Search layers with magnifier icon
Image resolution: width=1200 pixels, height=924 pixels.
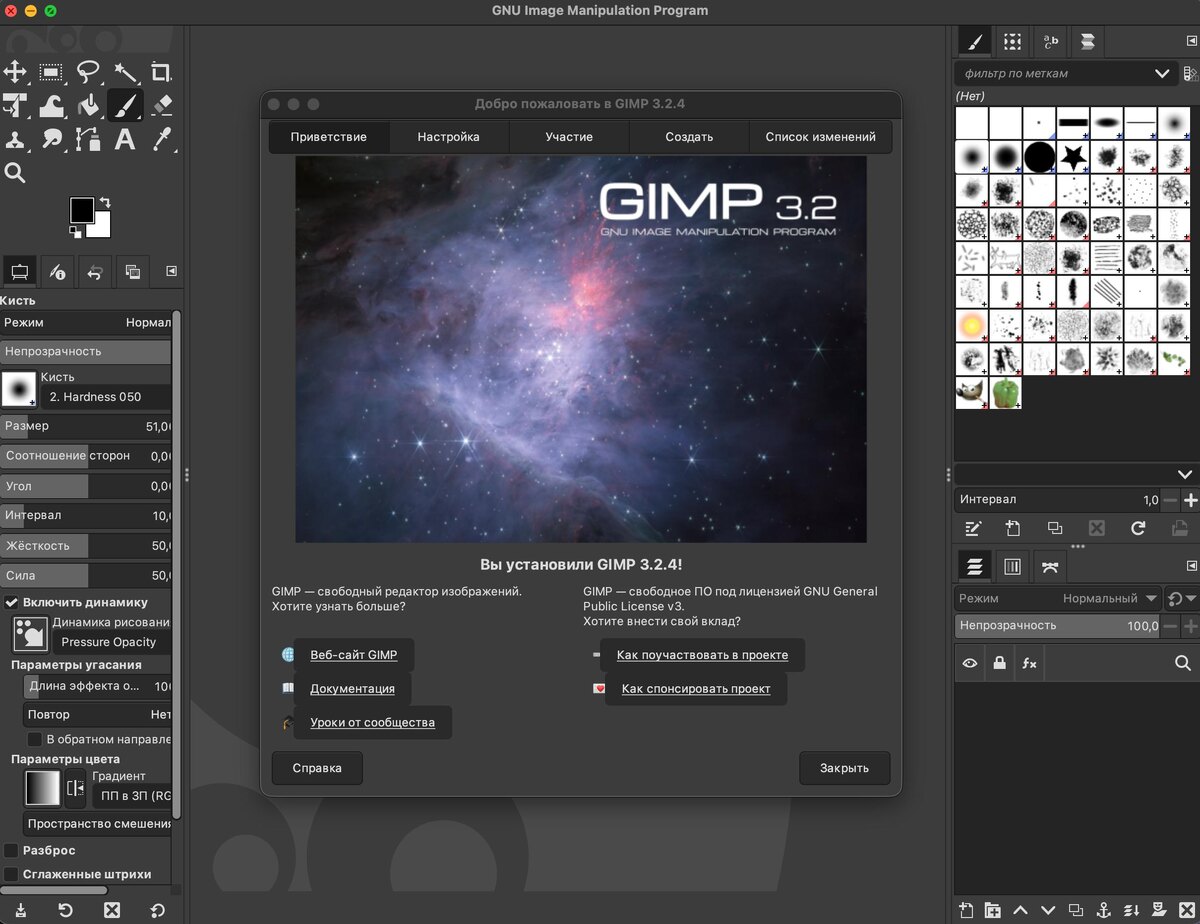point(1183,663)
